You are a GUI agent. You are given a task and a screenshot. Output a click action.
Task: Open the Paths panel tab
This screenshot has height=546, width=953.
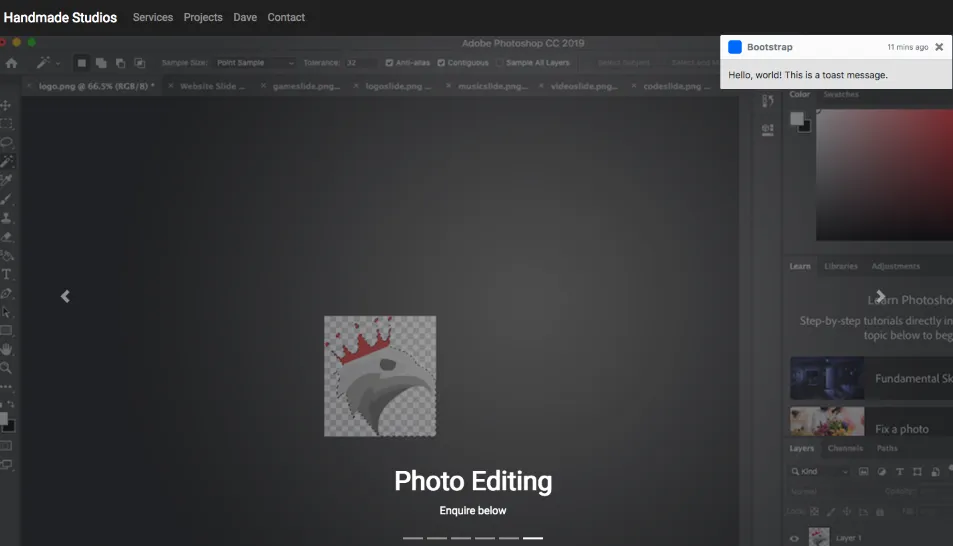tap(887, 448)
